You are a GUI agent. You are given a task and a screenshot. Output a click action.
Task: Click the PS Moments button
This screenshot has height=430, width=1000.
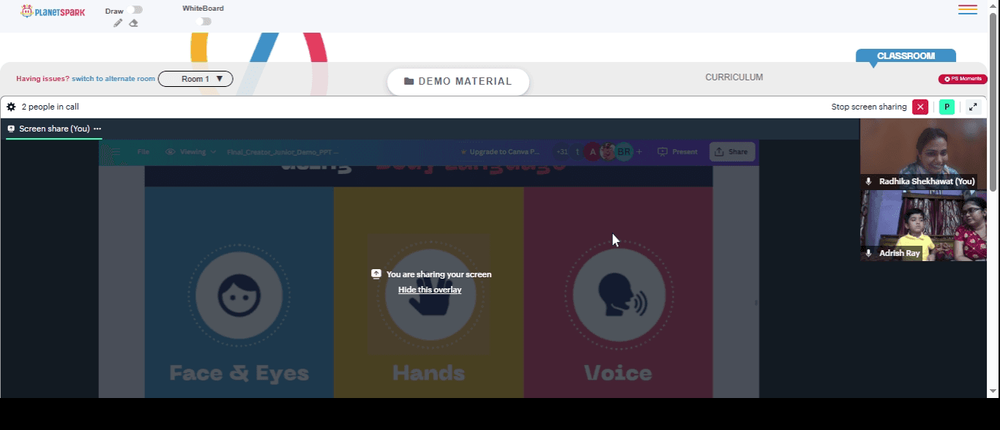(962, 79)
